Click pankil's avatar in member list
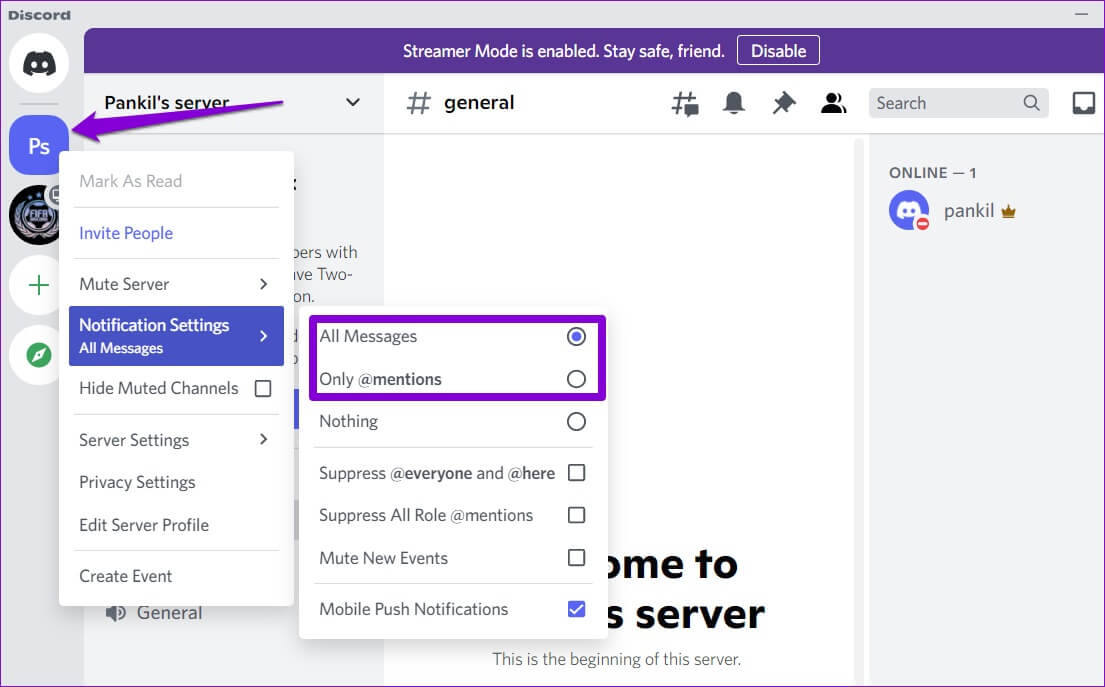The width and height of the screenshot is (1105, 687). click(908, 210)
